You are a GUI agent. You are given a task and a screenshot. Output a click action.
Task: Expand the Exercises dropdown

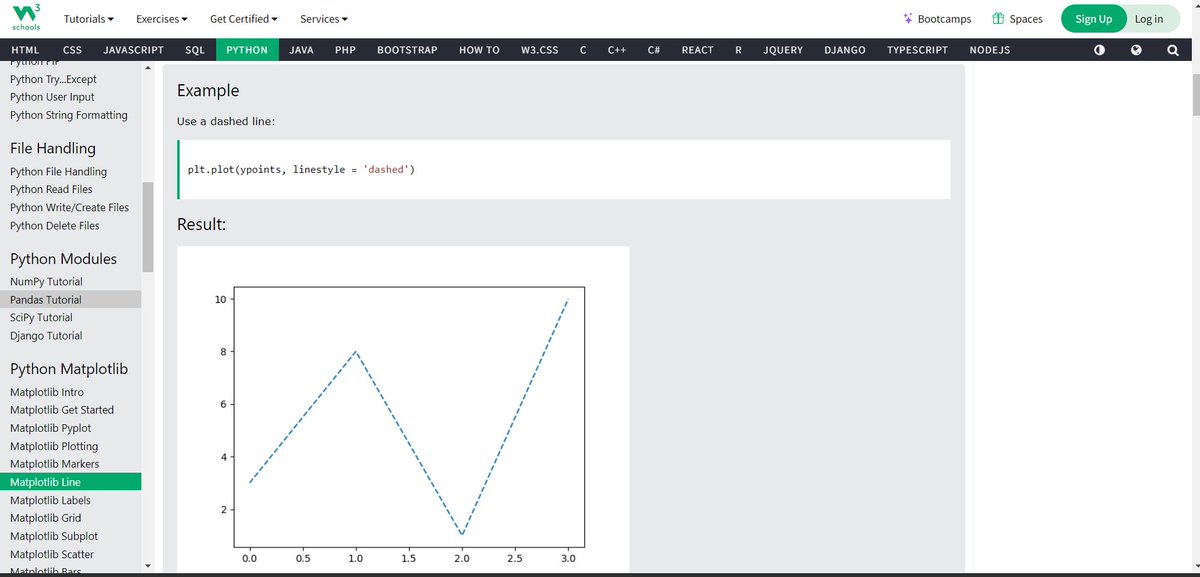(x=161, y=19)
